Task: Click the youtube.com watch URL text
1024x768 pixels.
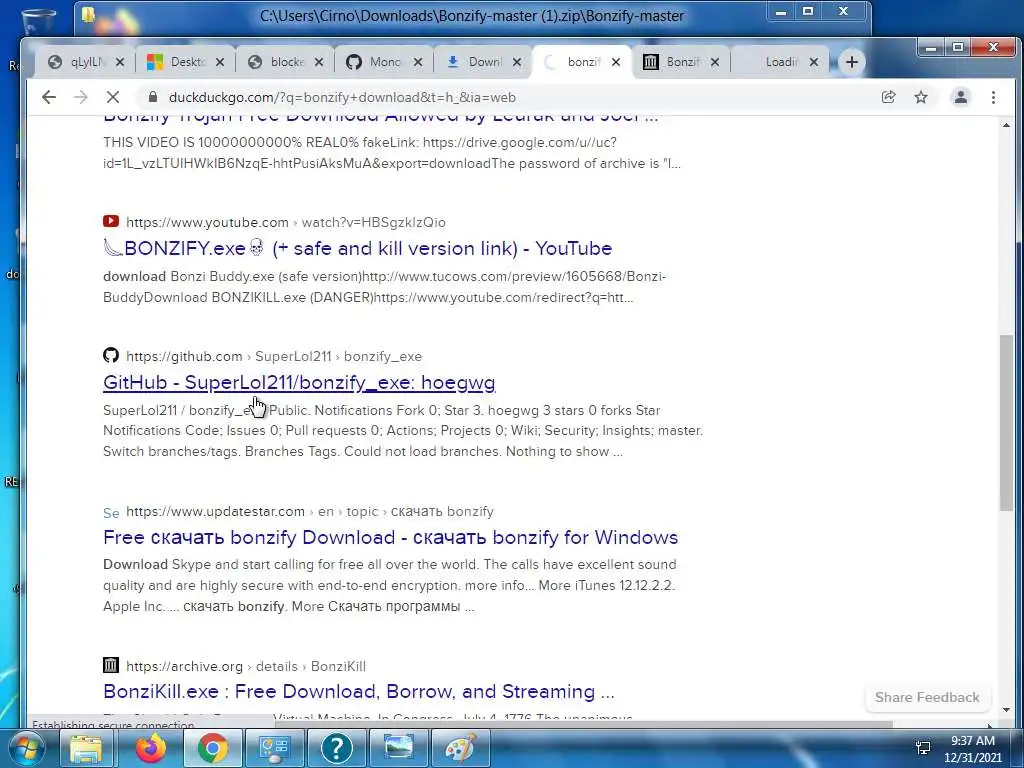Action: [286, 223]
